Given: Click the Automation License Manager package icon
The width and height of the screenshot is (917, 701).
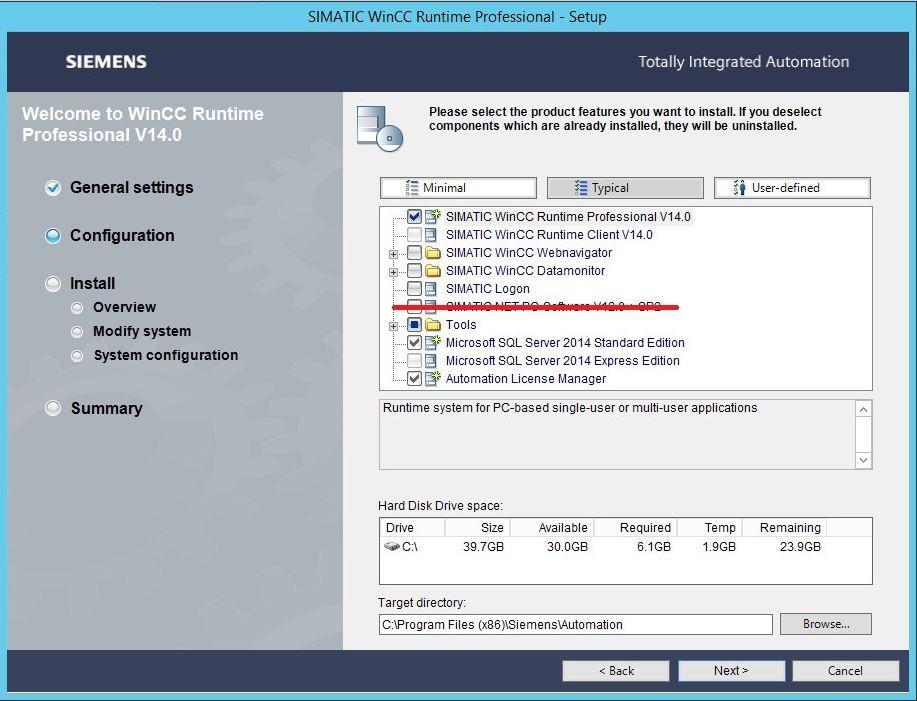Looking at the screenshot, I should pos(433,378).
